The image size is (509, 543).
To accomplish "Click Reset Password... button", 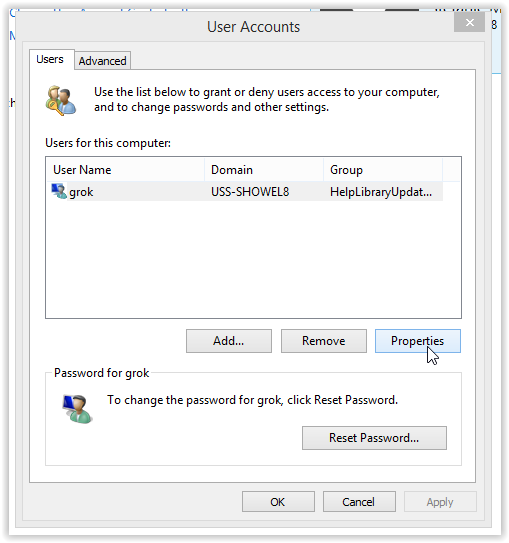I will tap(374, 438).
